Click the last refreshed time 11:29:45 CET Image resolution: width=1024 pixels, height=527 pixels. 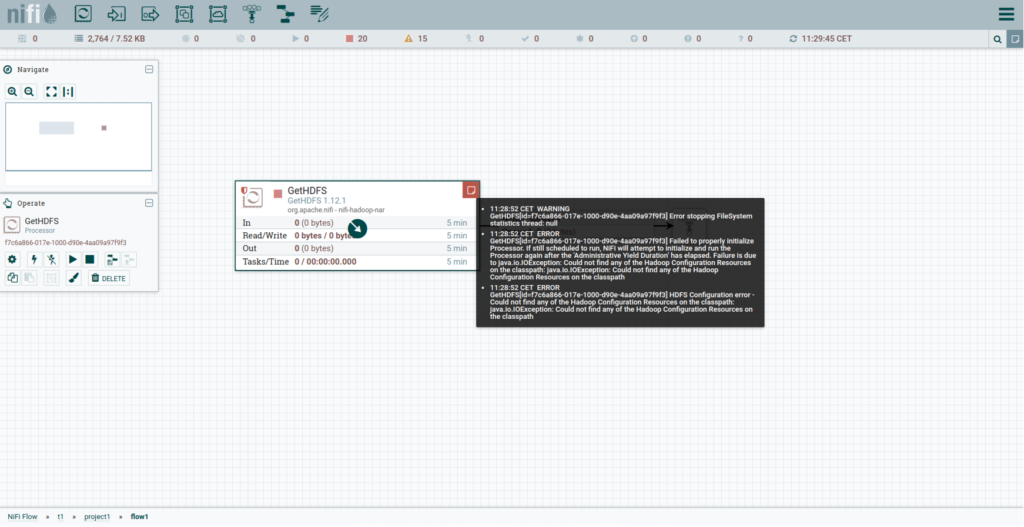pos(826,39)
